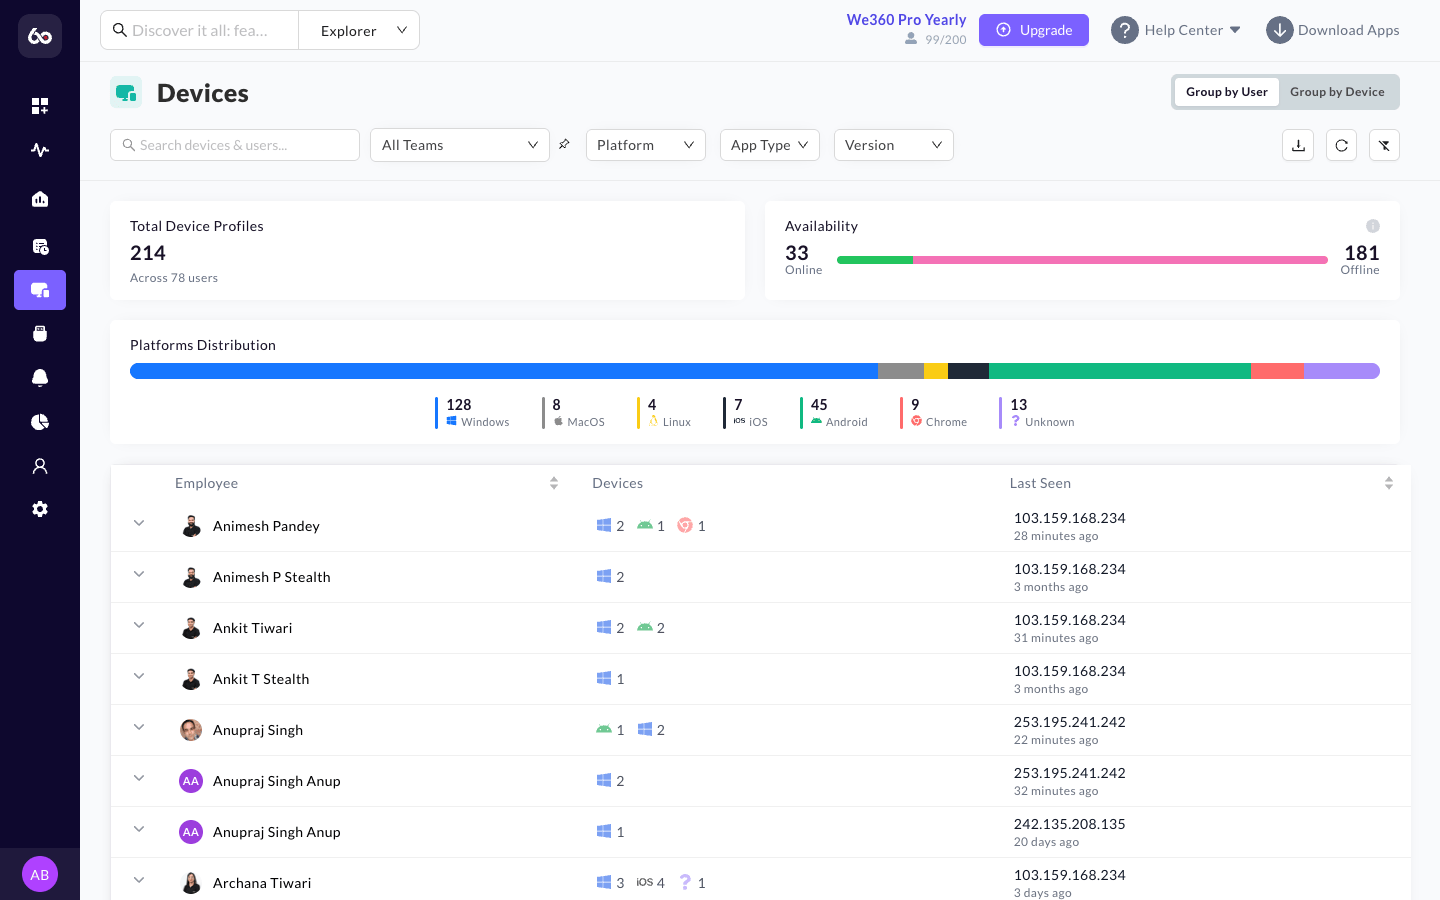
Task: Click the Ankit T Stealth employee name
Action: click(x=261, y=679)
